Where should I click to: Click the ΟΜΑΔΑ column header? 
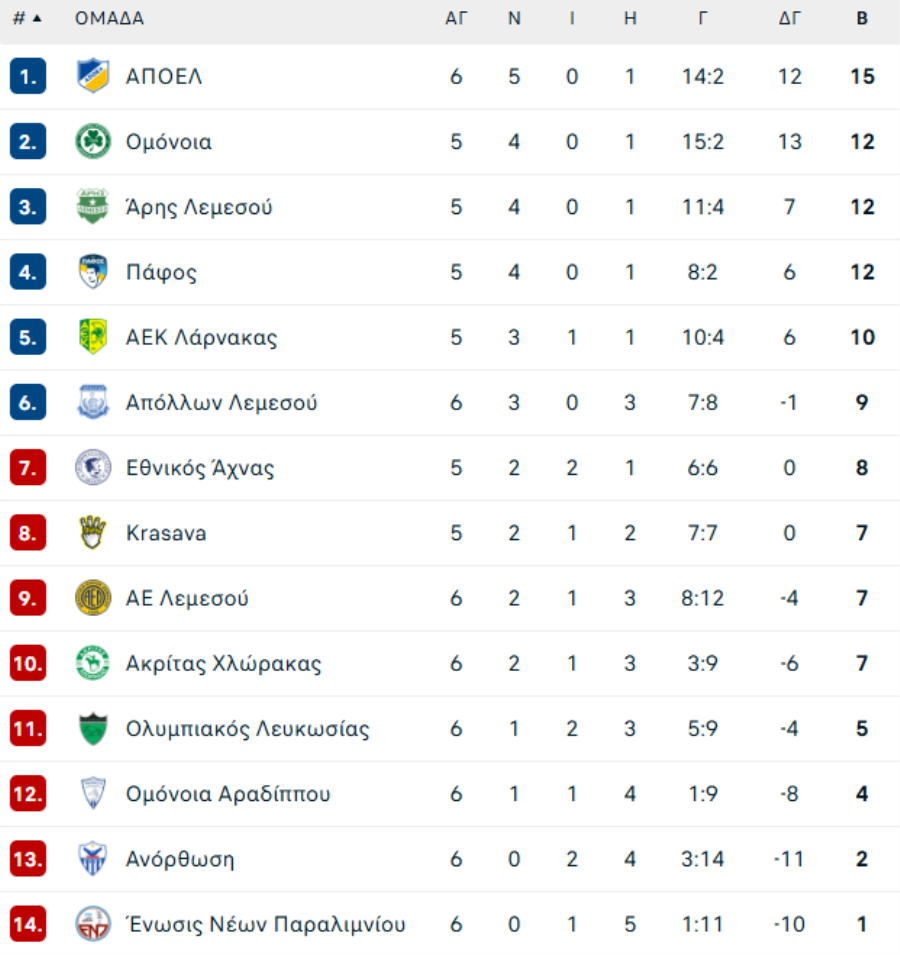tap(109, 19)
